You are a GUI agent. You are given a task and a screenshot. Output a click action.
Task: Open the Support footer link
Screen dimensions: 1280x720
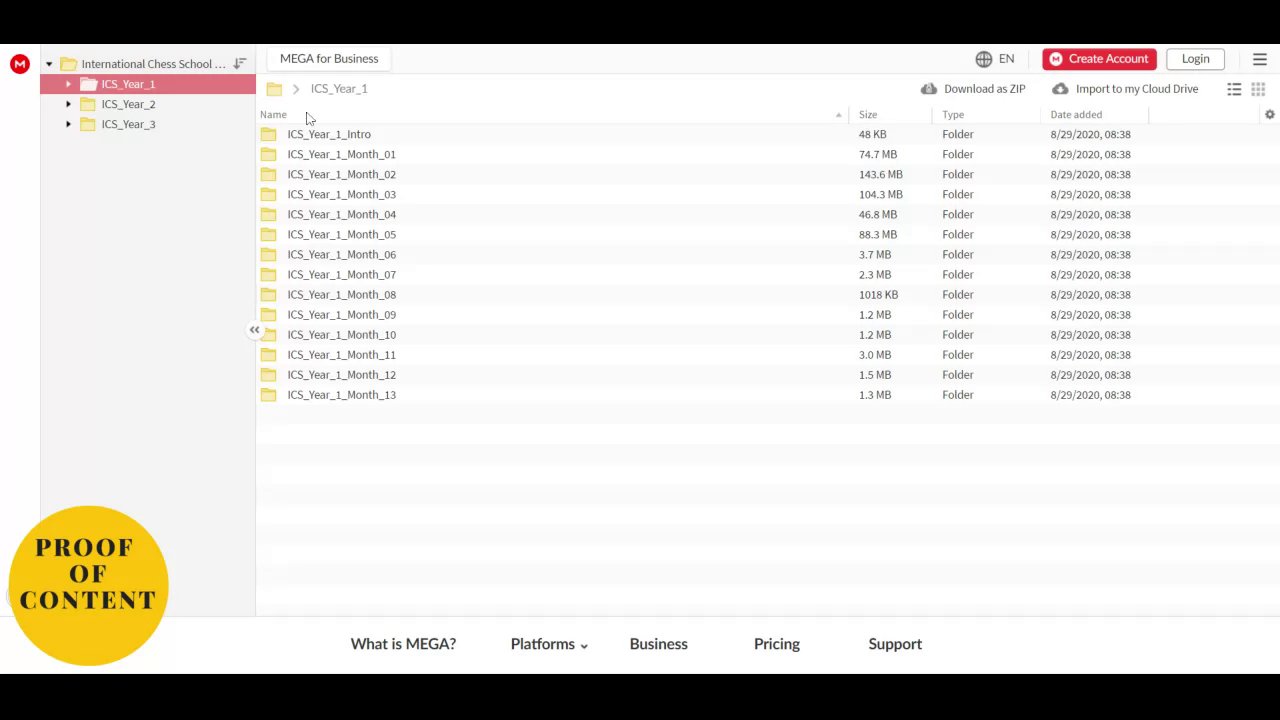pos(895,644)
